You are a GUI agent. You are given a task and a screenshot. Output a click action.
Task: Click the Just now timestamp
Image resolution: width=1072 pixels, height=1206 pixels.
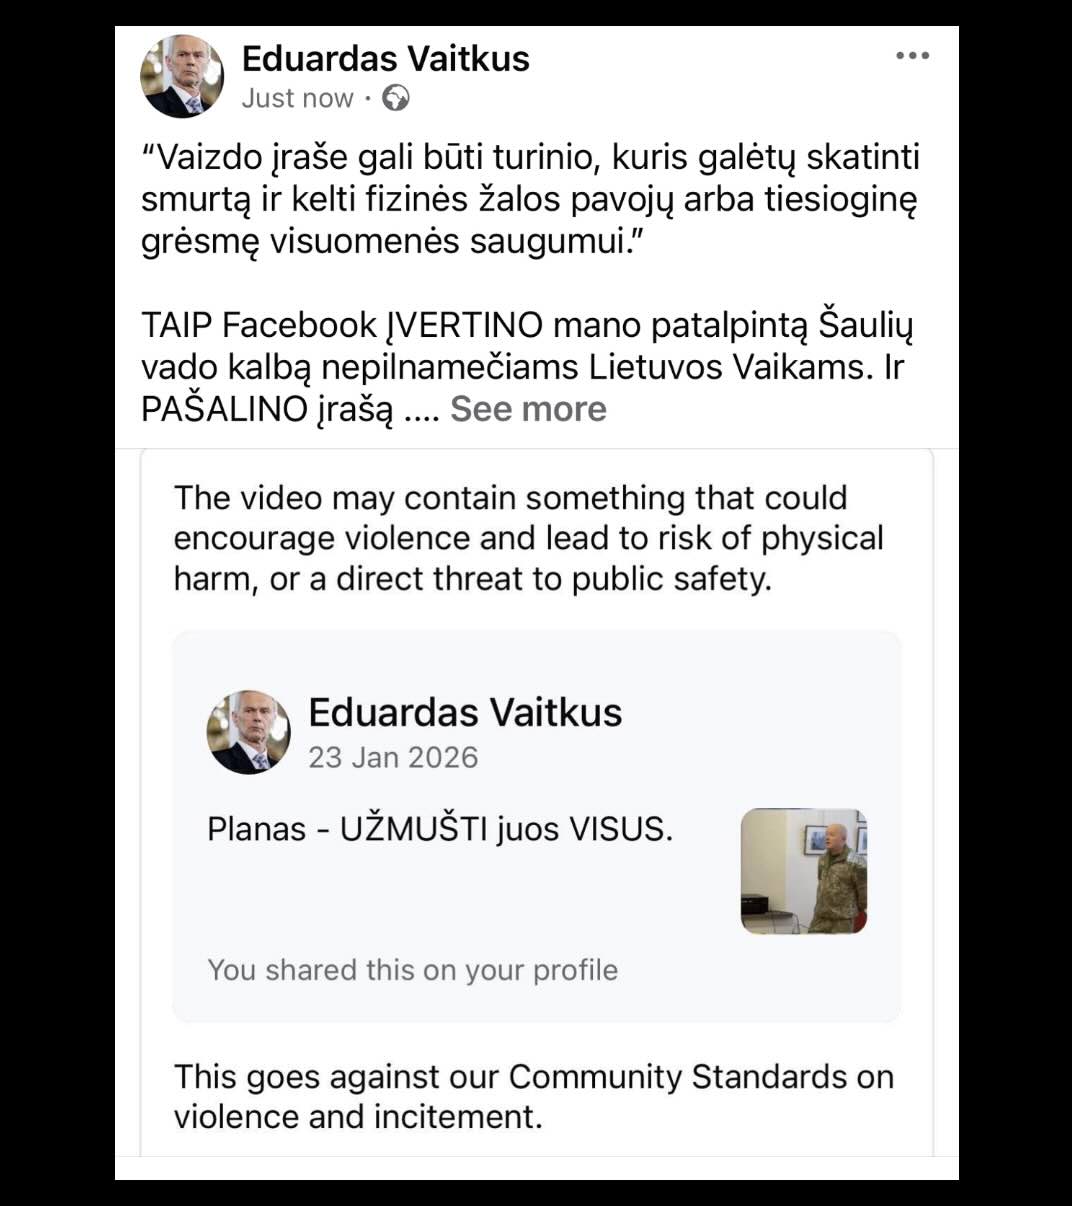(297, 98)
